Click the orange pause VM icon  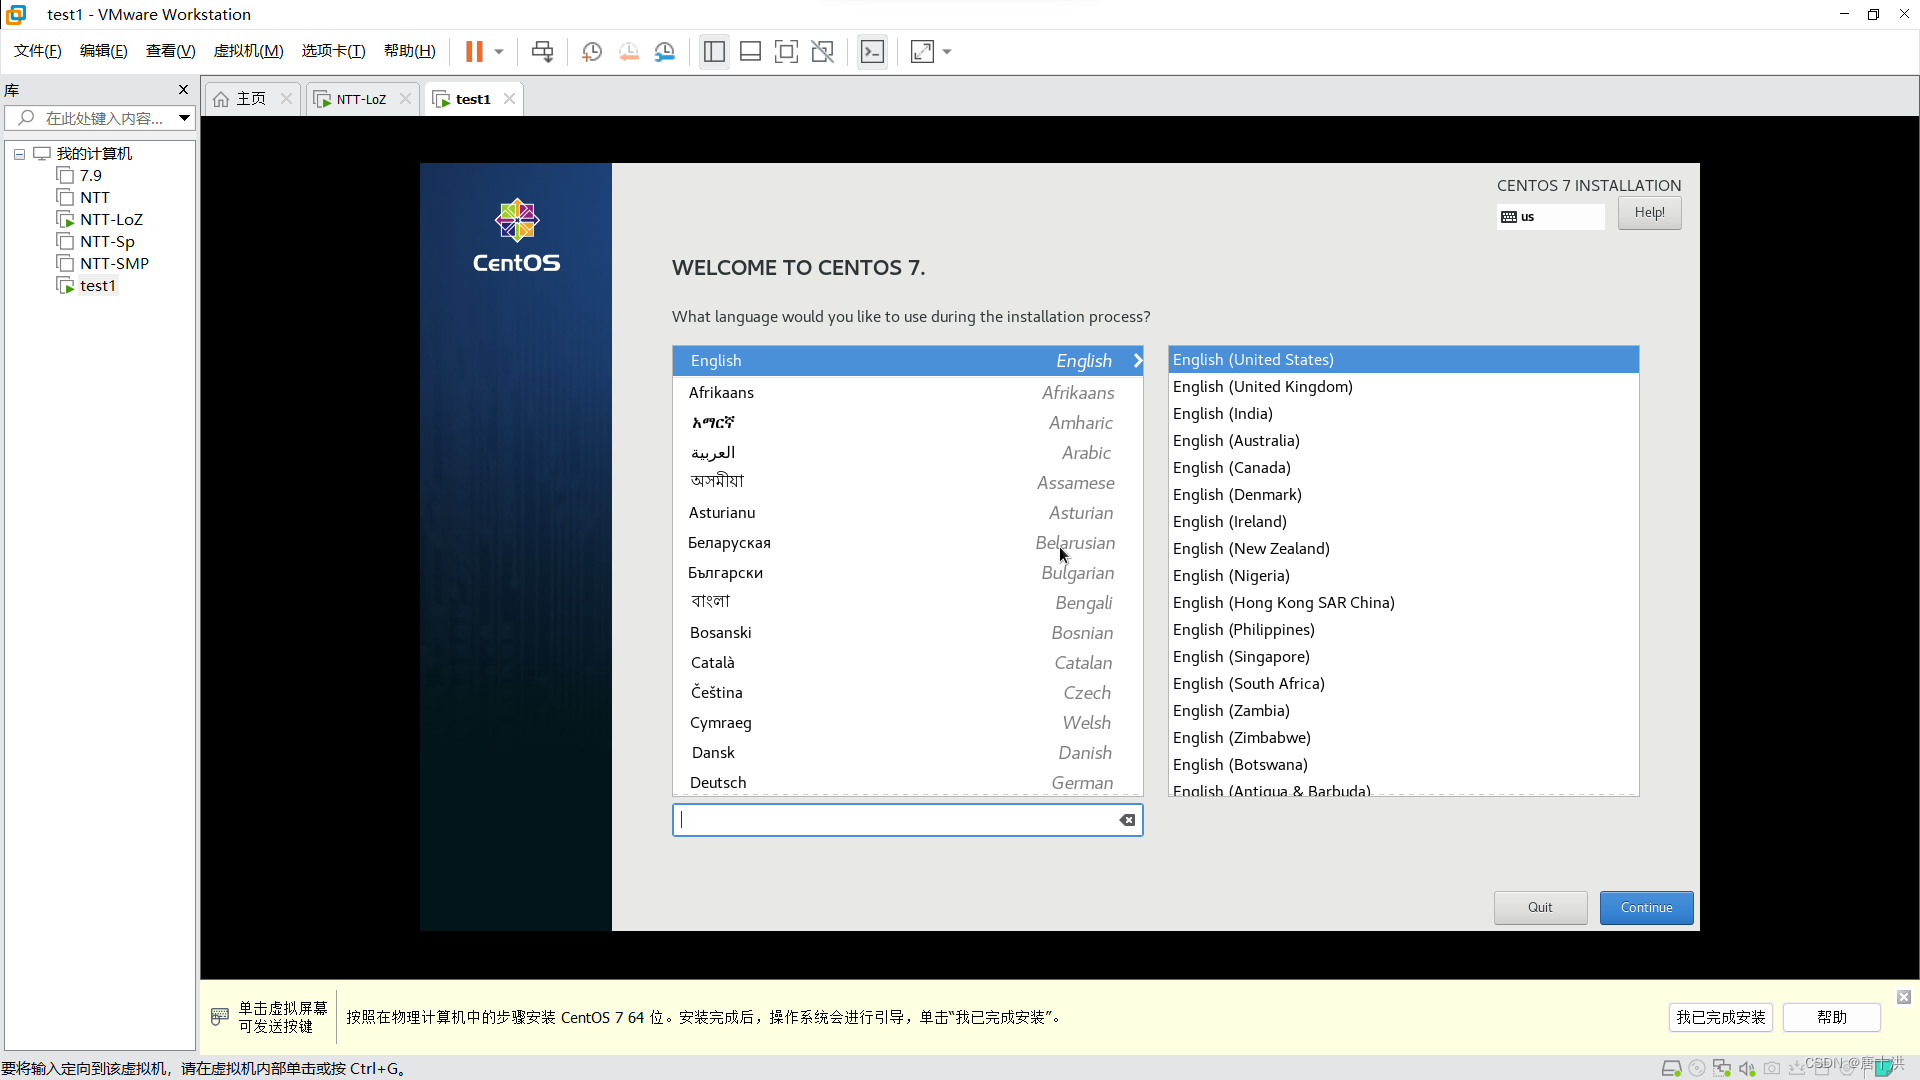474,52
